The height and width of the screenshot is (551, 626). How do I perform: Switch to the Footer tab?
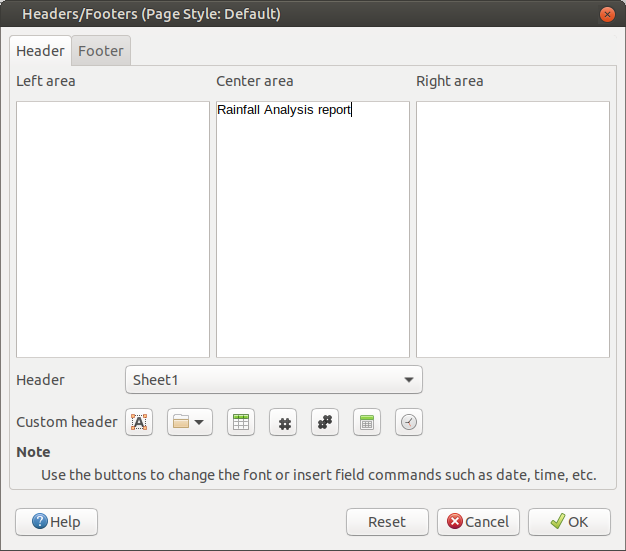(x=101, y=51)
